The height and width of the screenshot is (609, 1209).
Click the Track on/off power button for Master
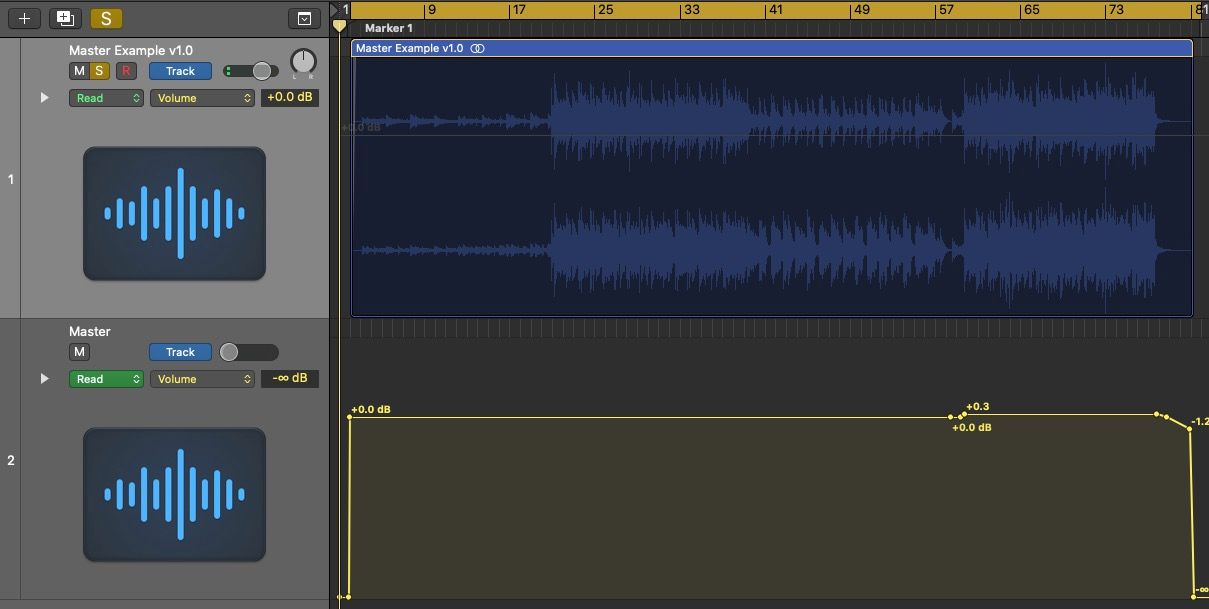pos(248,352)
